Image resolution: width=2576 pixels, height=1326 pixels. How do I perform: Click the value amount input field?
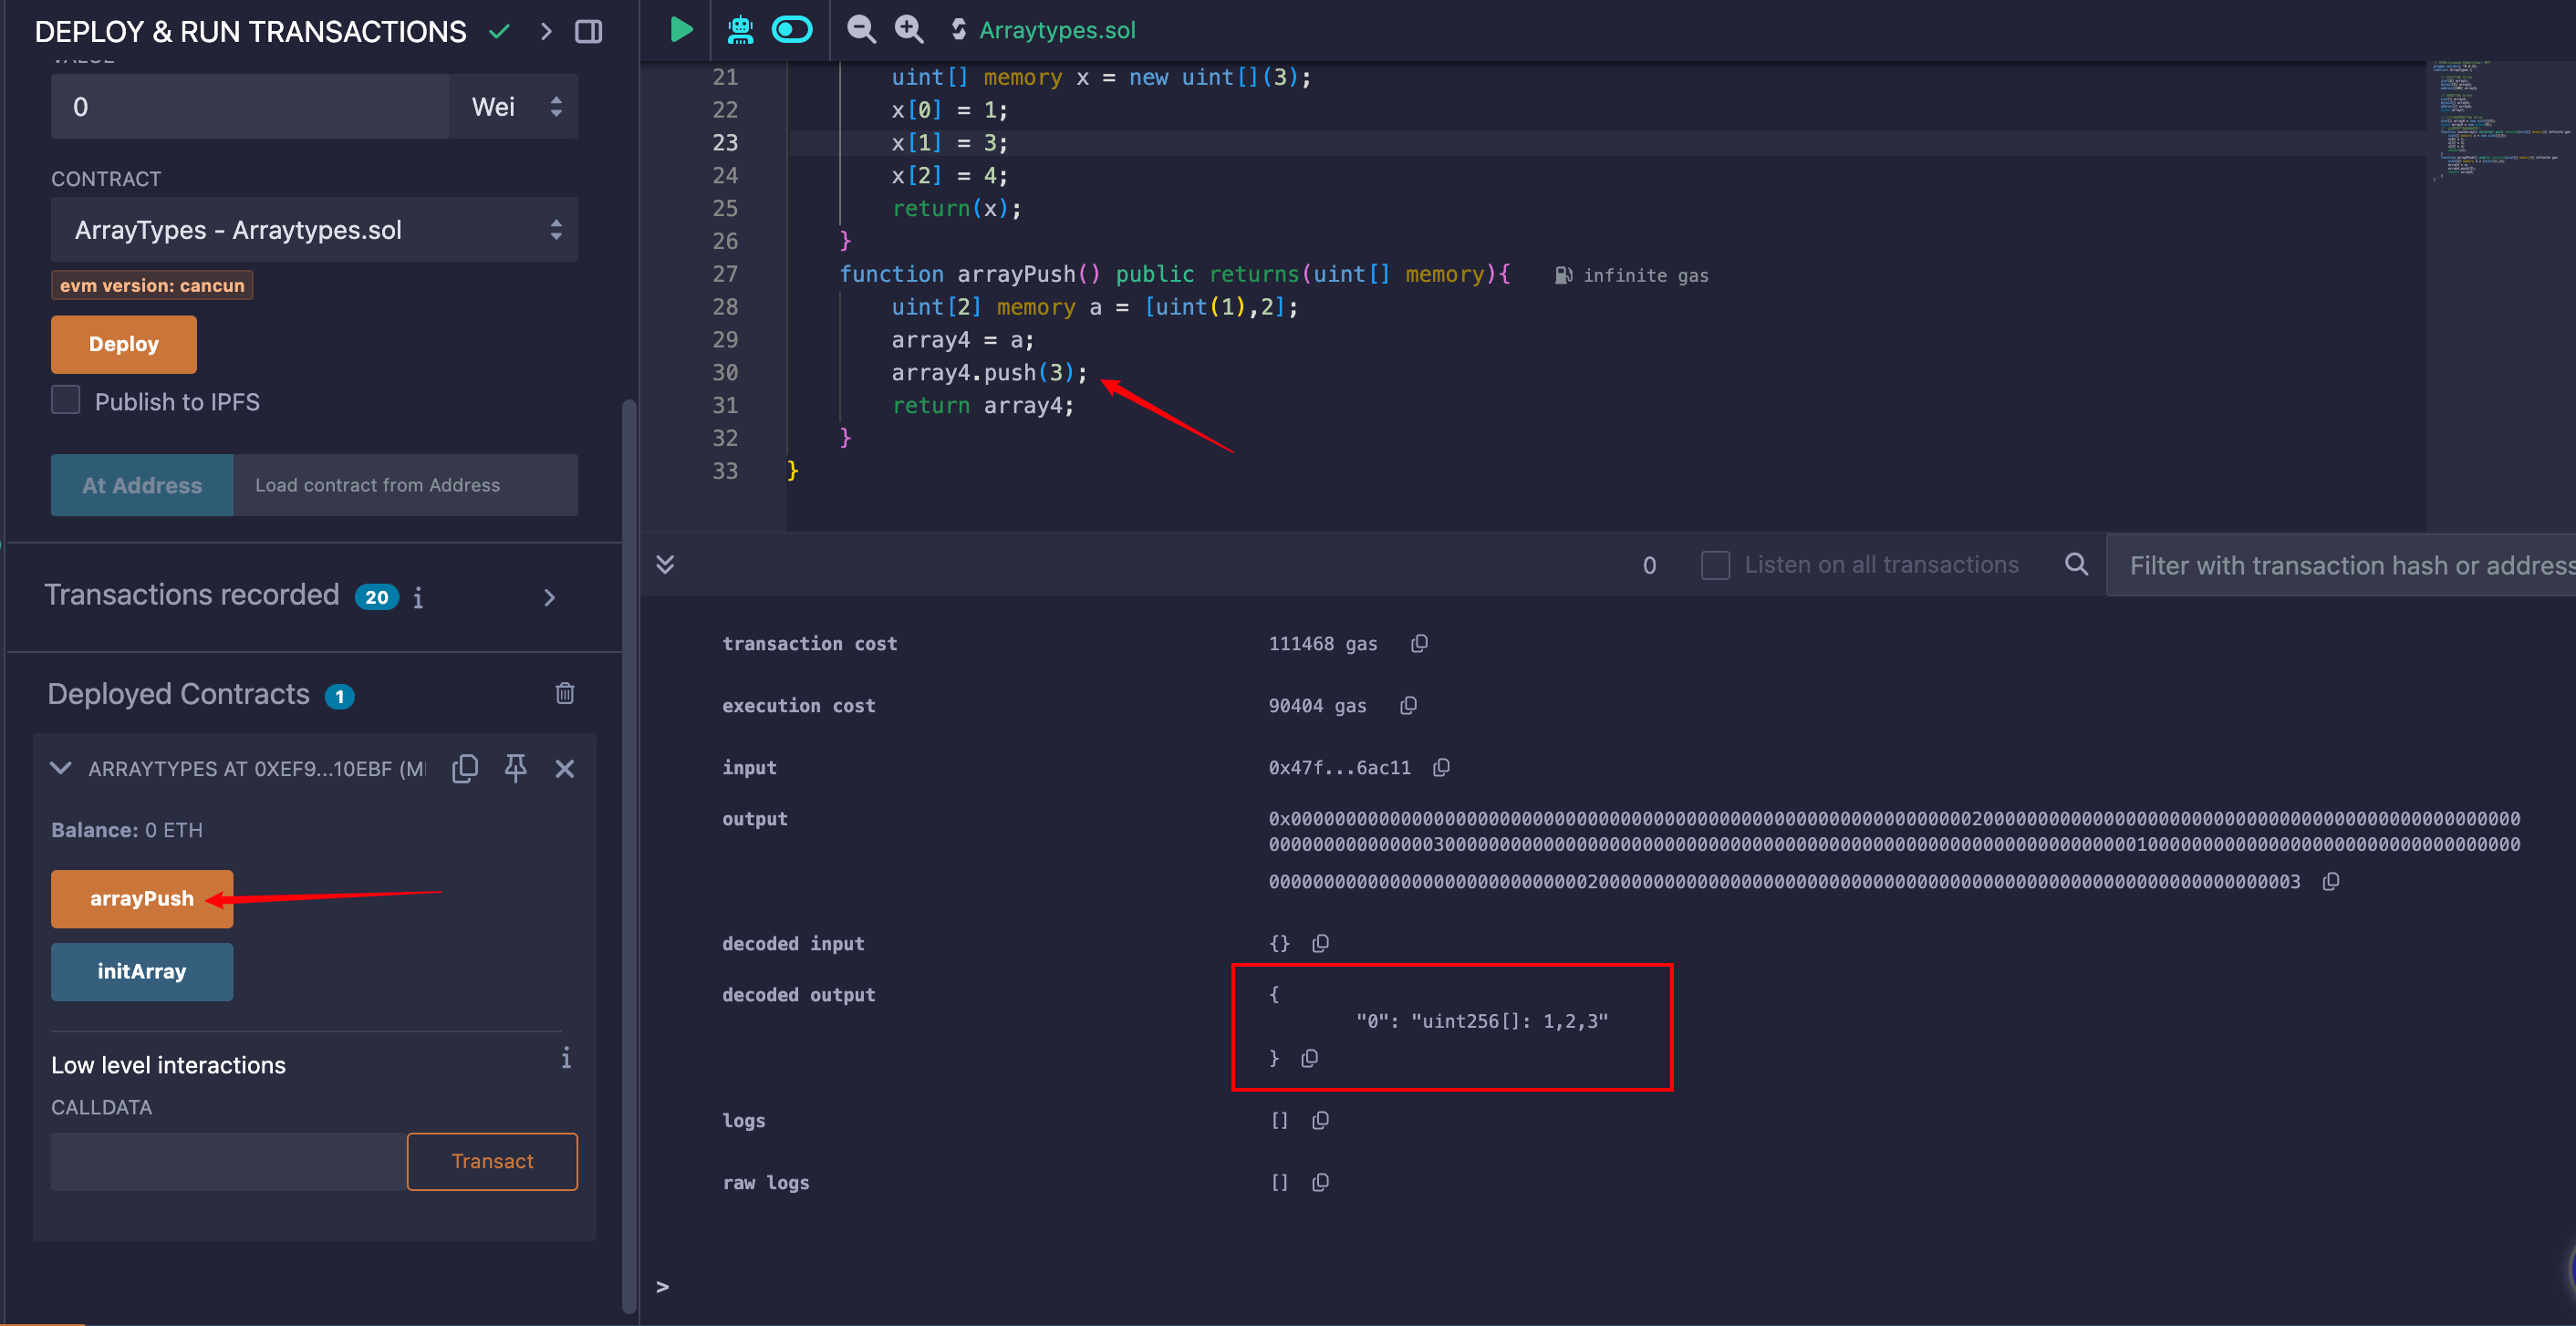click(250, 106)
